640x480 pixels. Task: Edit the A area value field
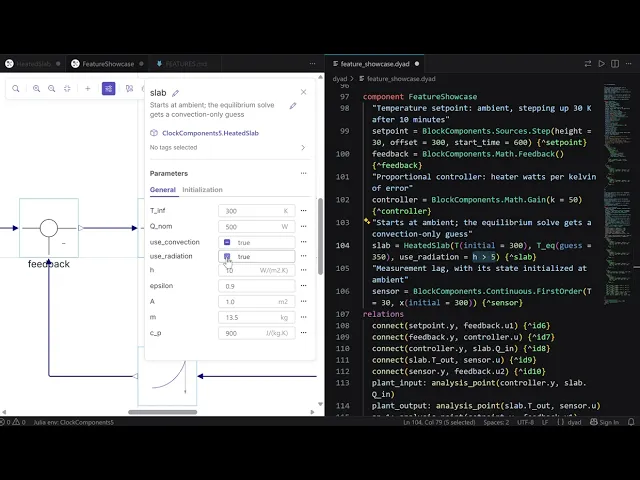pos(256,302)
